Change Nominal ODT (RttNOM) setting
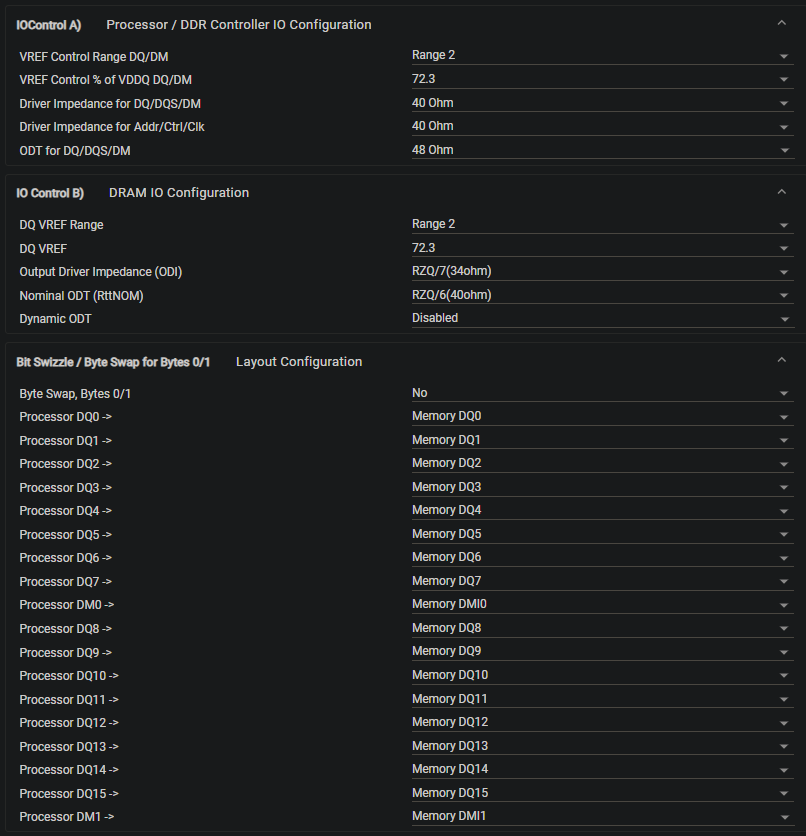The height and width of the screenshot is (836, 806). coord(602,295)
